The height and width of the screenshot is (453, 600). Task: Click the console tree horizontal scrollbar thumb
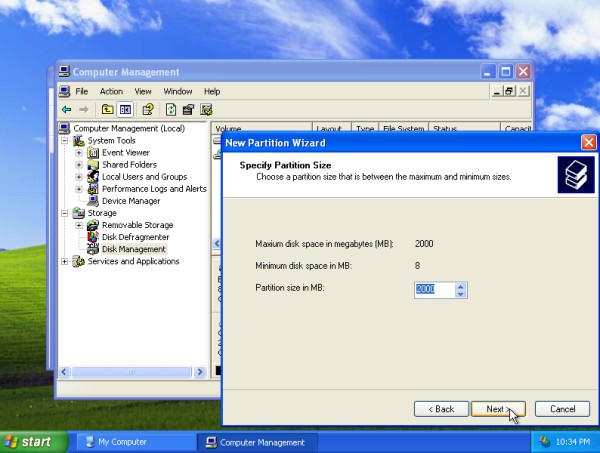pos(131,372)
